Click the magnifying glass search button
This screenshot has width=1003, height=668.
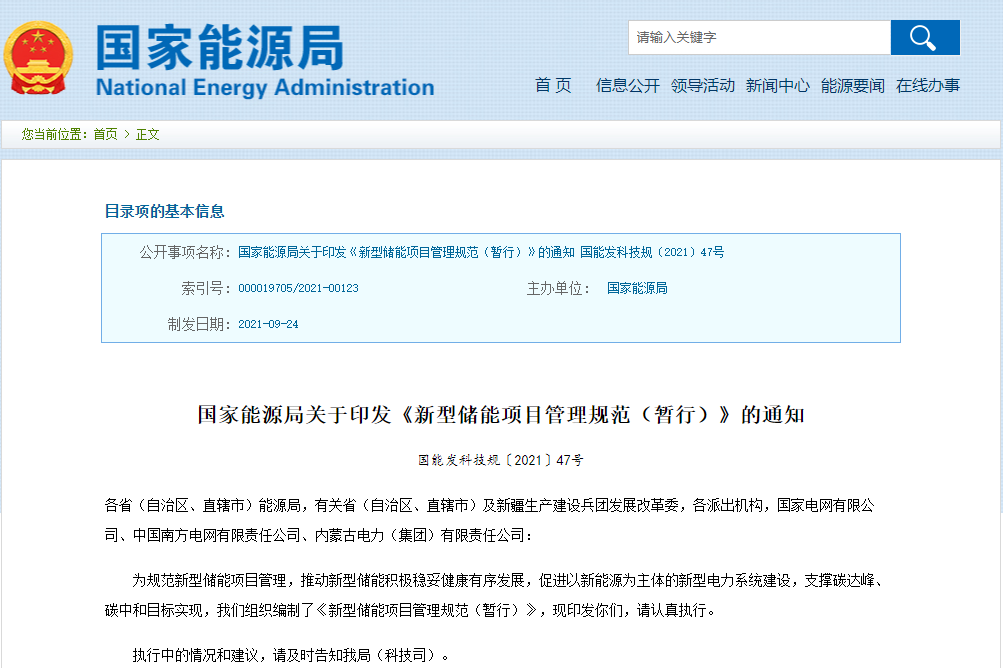[x=924, y=38]
